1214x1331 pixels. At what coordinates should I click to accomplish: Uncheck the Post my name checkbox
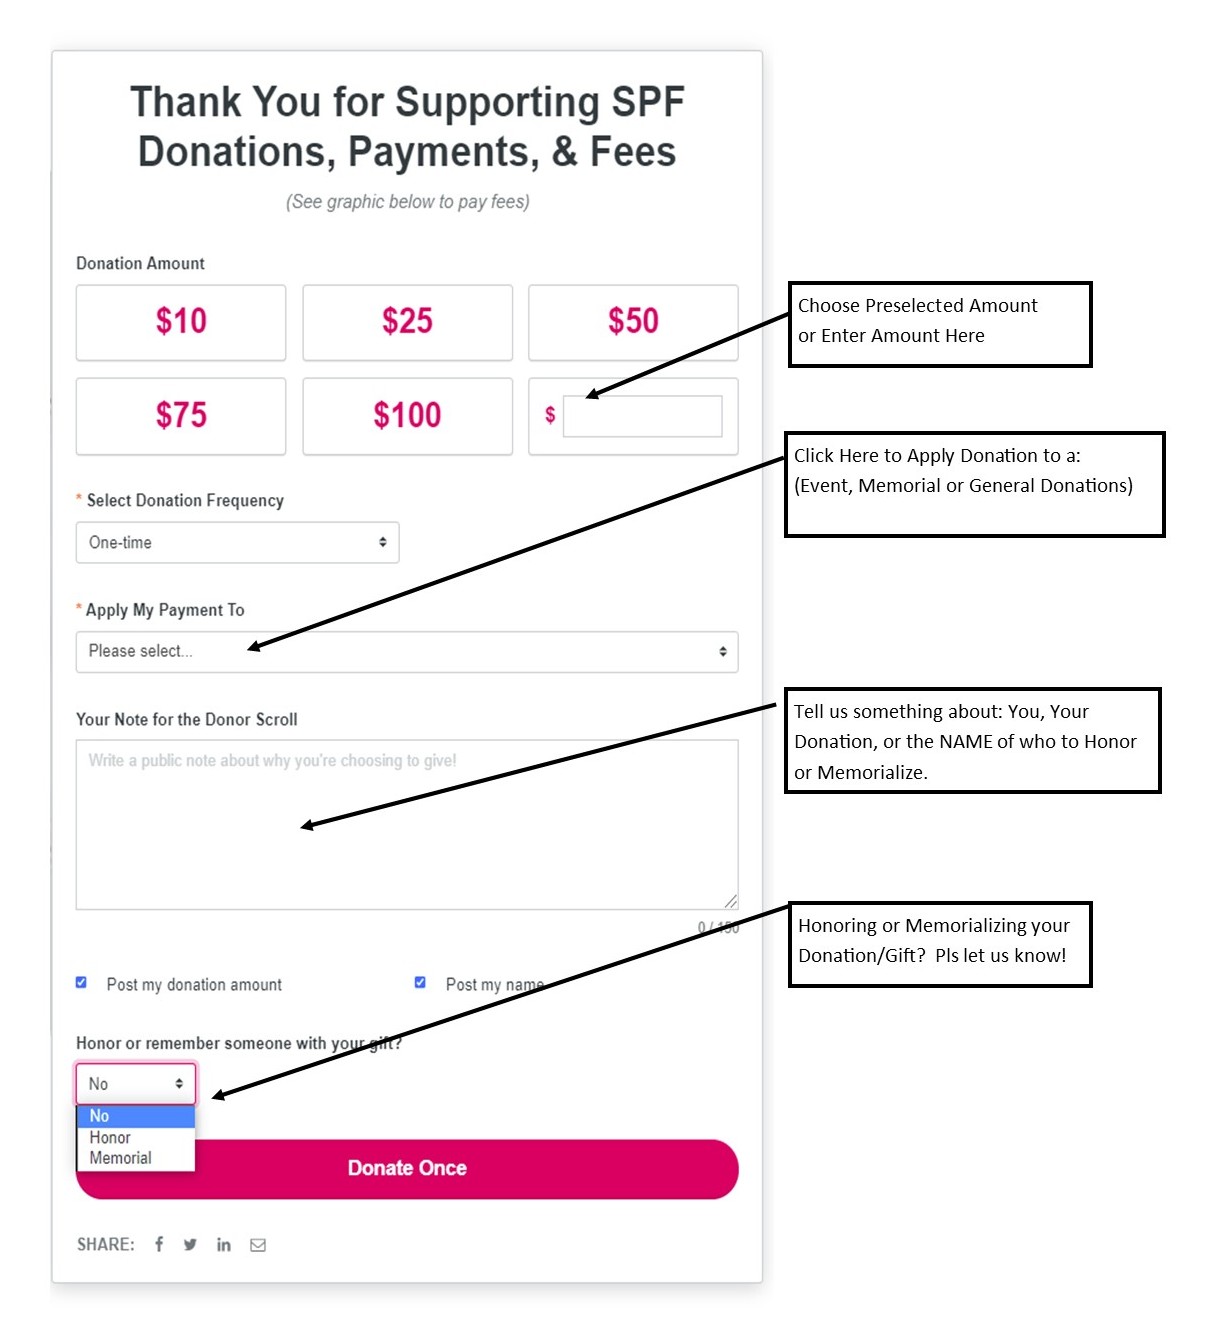click(x=420, y=983)
